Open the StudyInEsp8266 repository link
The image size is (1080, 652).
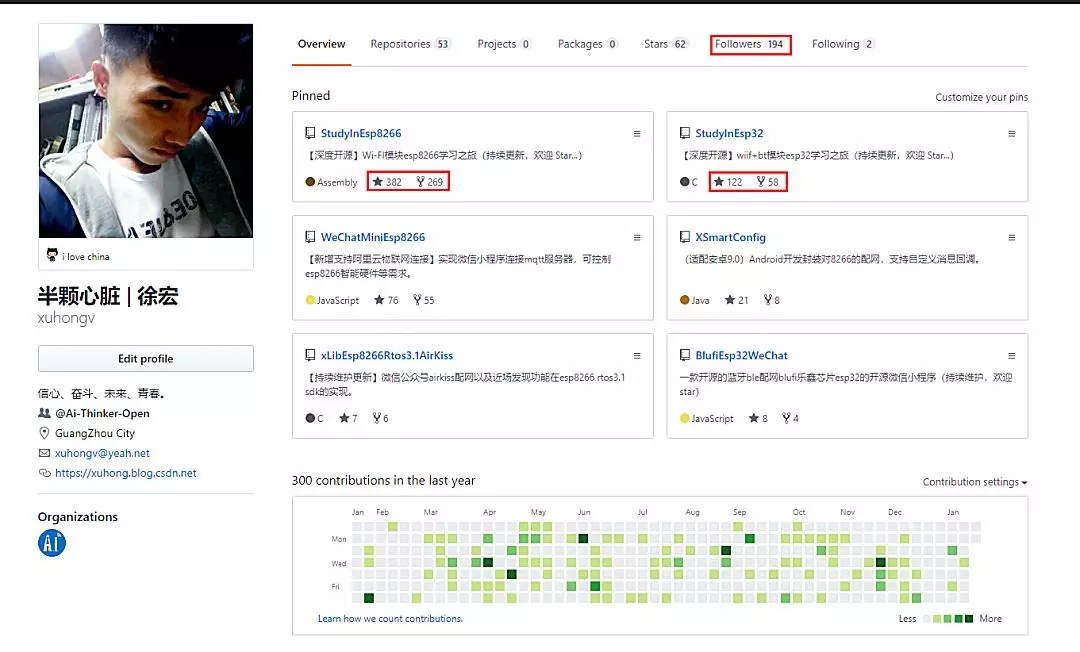[361, 133]
